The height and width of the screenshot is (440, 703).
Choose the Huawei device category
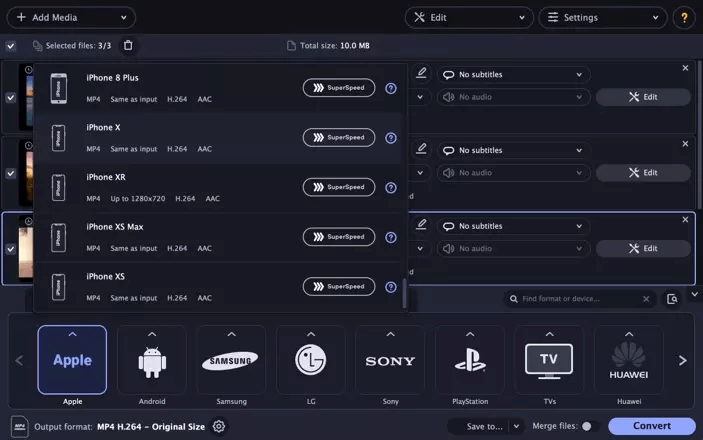pos(629,360)
